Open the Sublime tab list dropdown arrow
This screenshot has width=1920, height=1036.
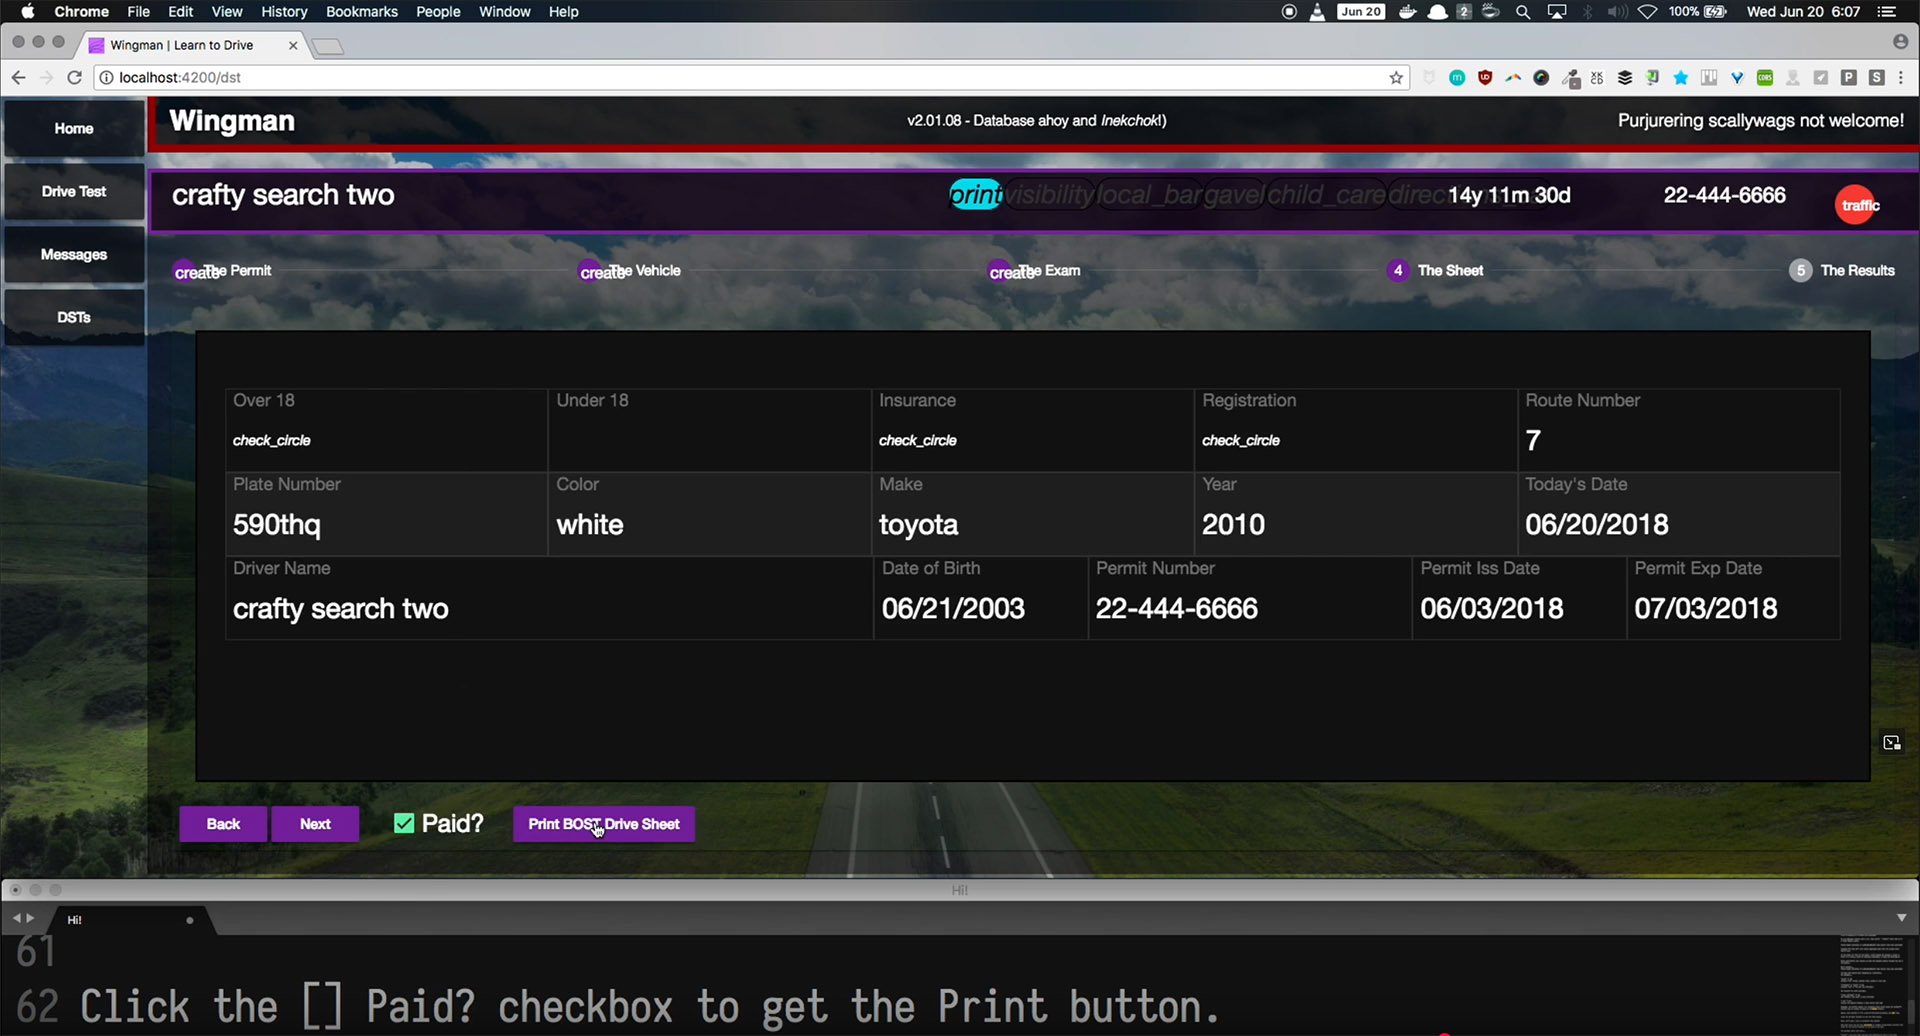pyautogui.click(x=1901, y=917)
